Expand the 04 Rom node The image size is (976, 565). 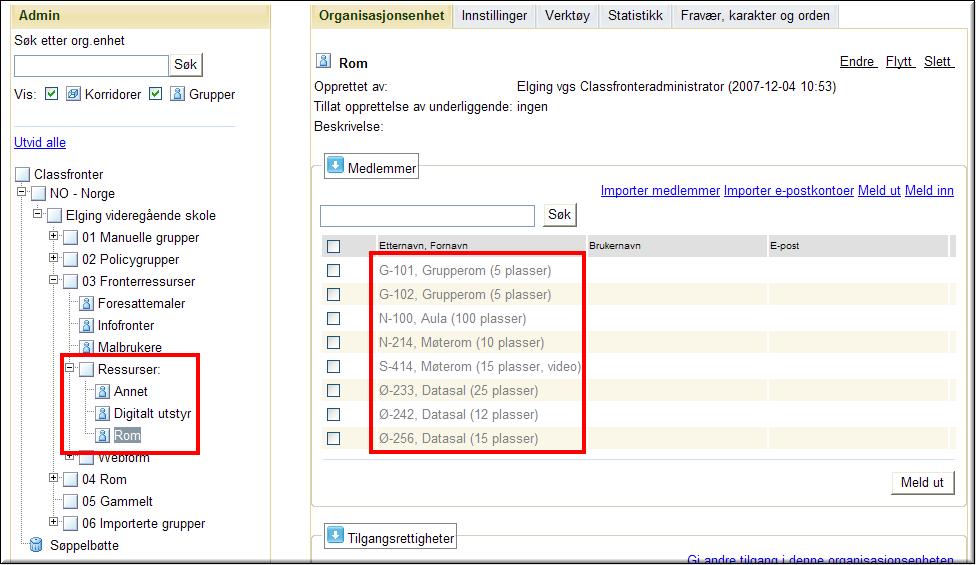pos(54,478)
